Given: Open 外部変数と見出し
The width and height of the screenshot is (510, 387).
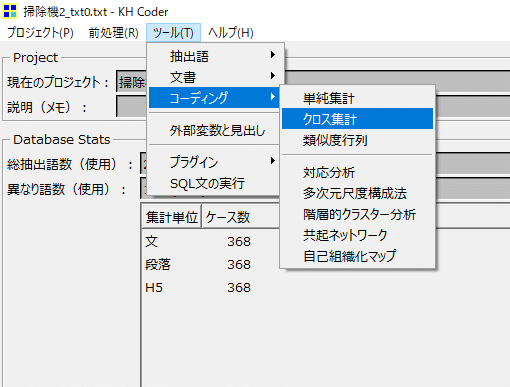Looking at the screenshot, I should coord(214,130).
